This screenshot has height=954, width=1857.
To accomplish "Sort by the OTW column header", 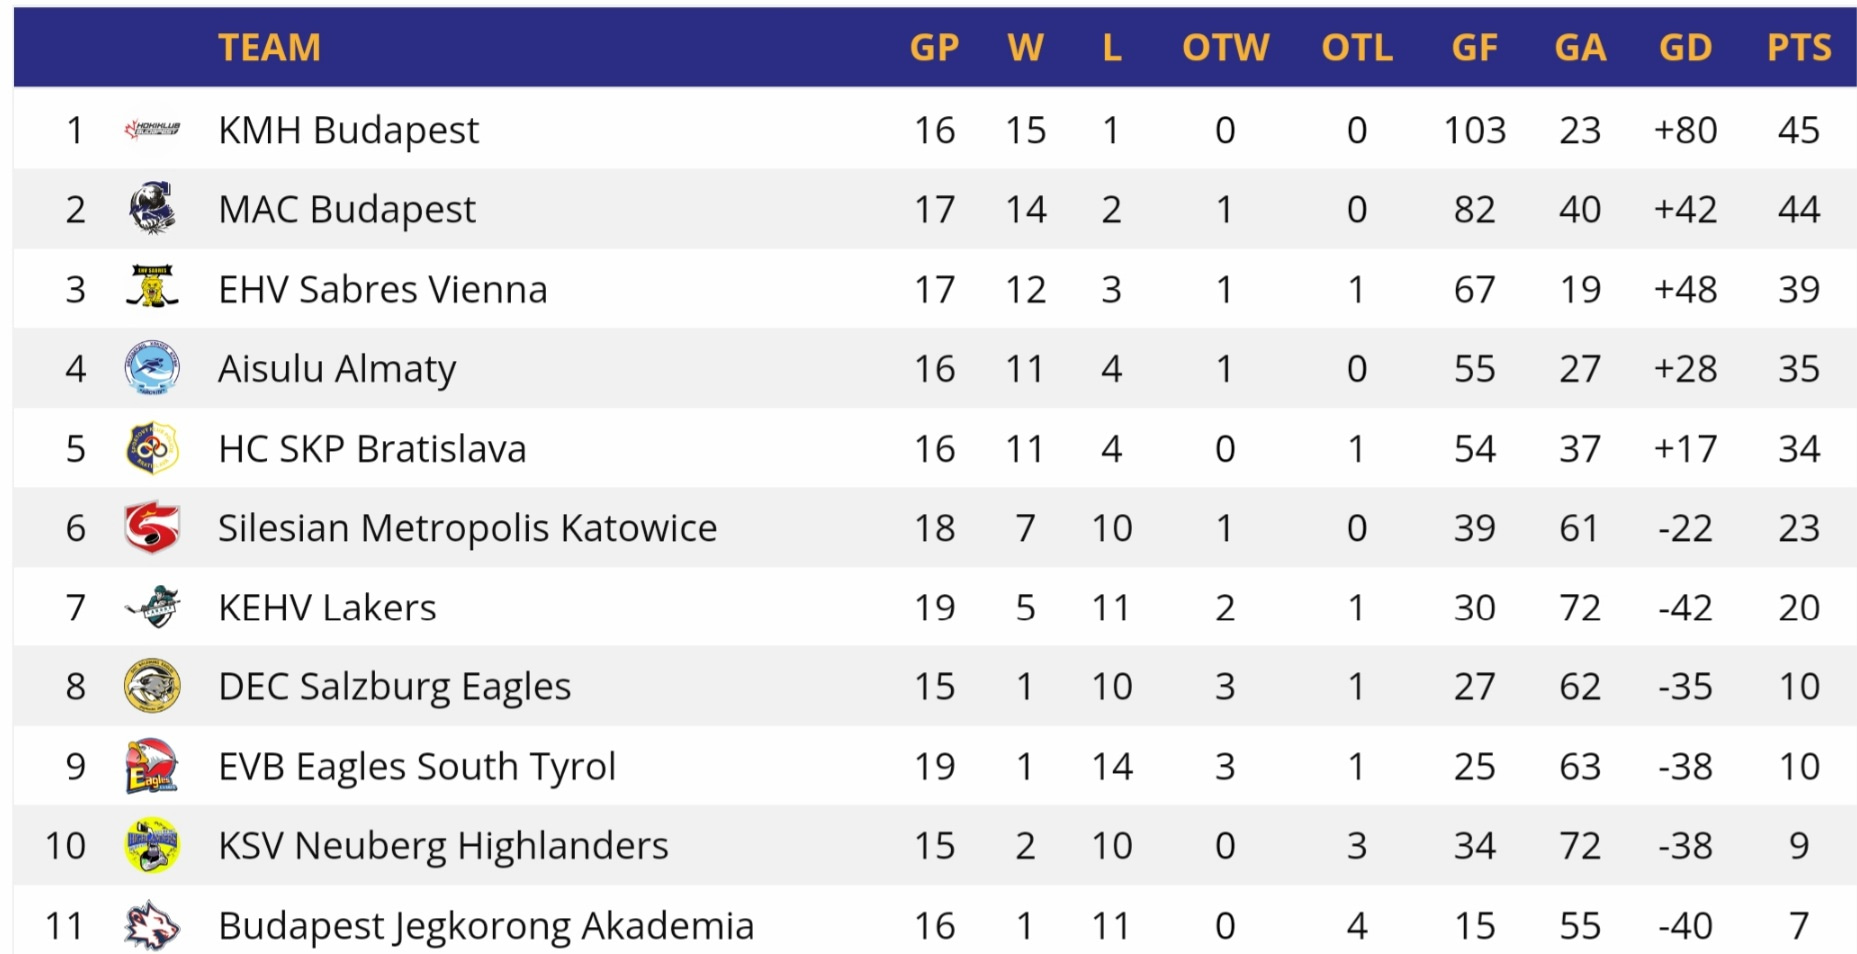I will coord(1225,47).
